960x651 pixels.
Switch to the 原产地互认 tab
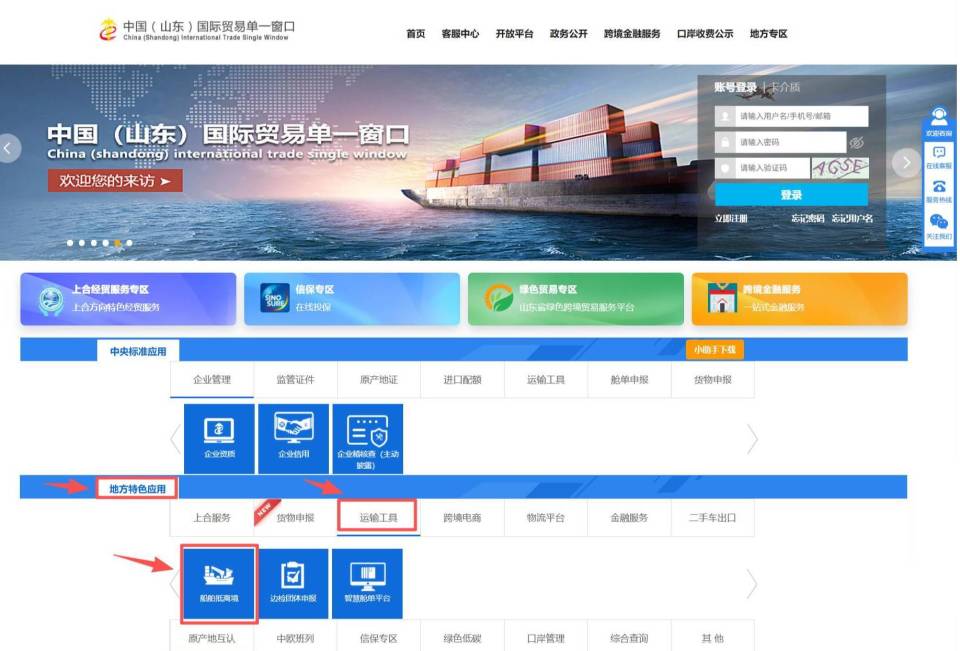[212, 638]
